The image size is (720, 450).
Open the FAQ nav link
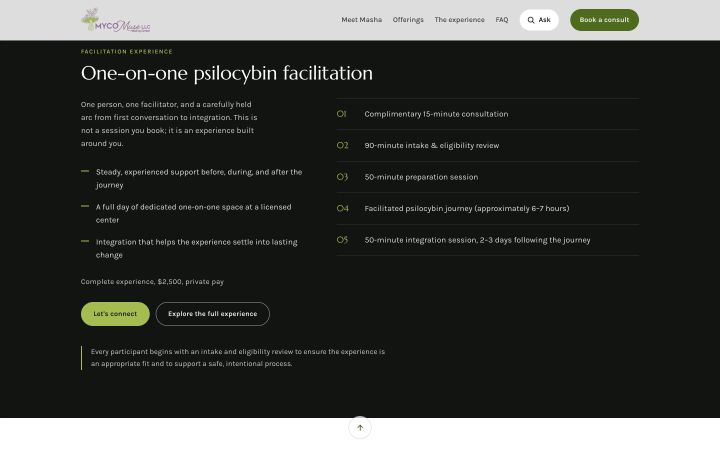[501, 20]
